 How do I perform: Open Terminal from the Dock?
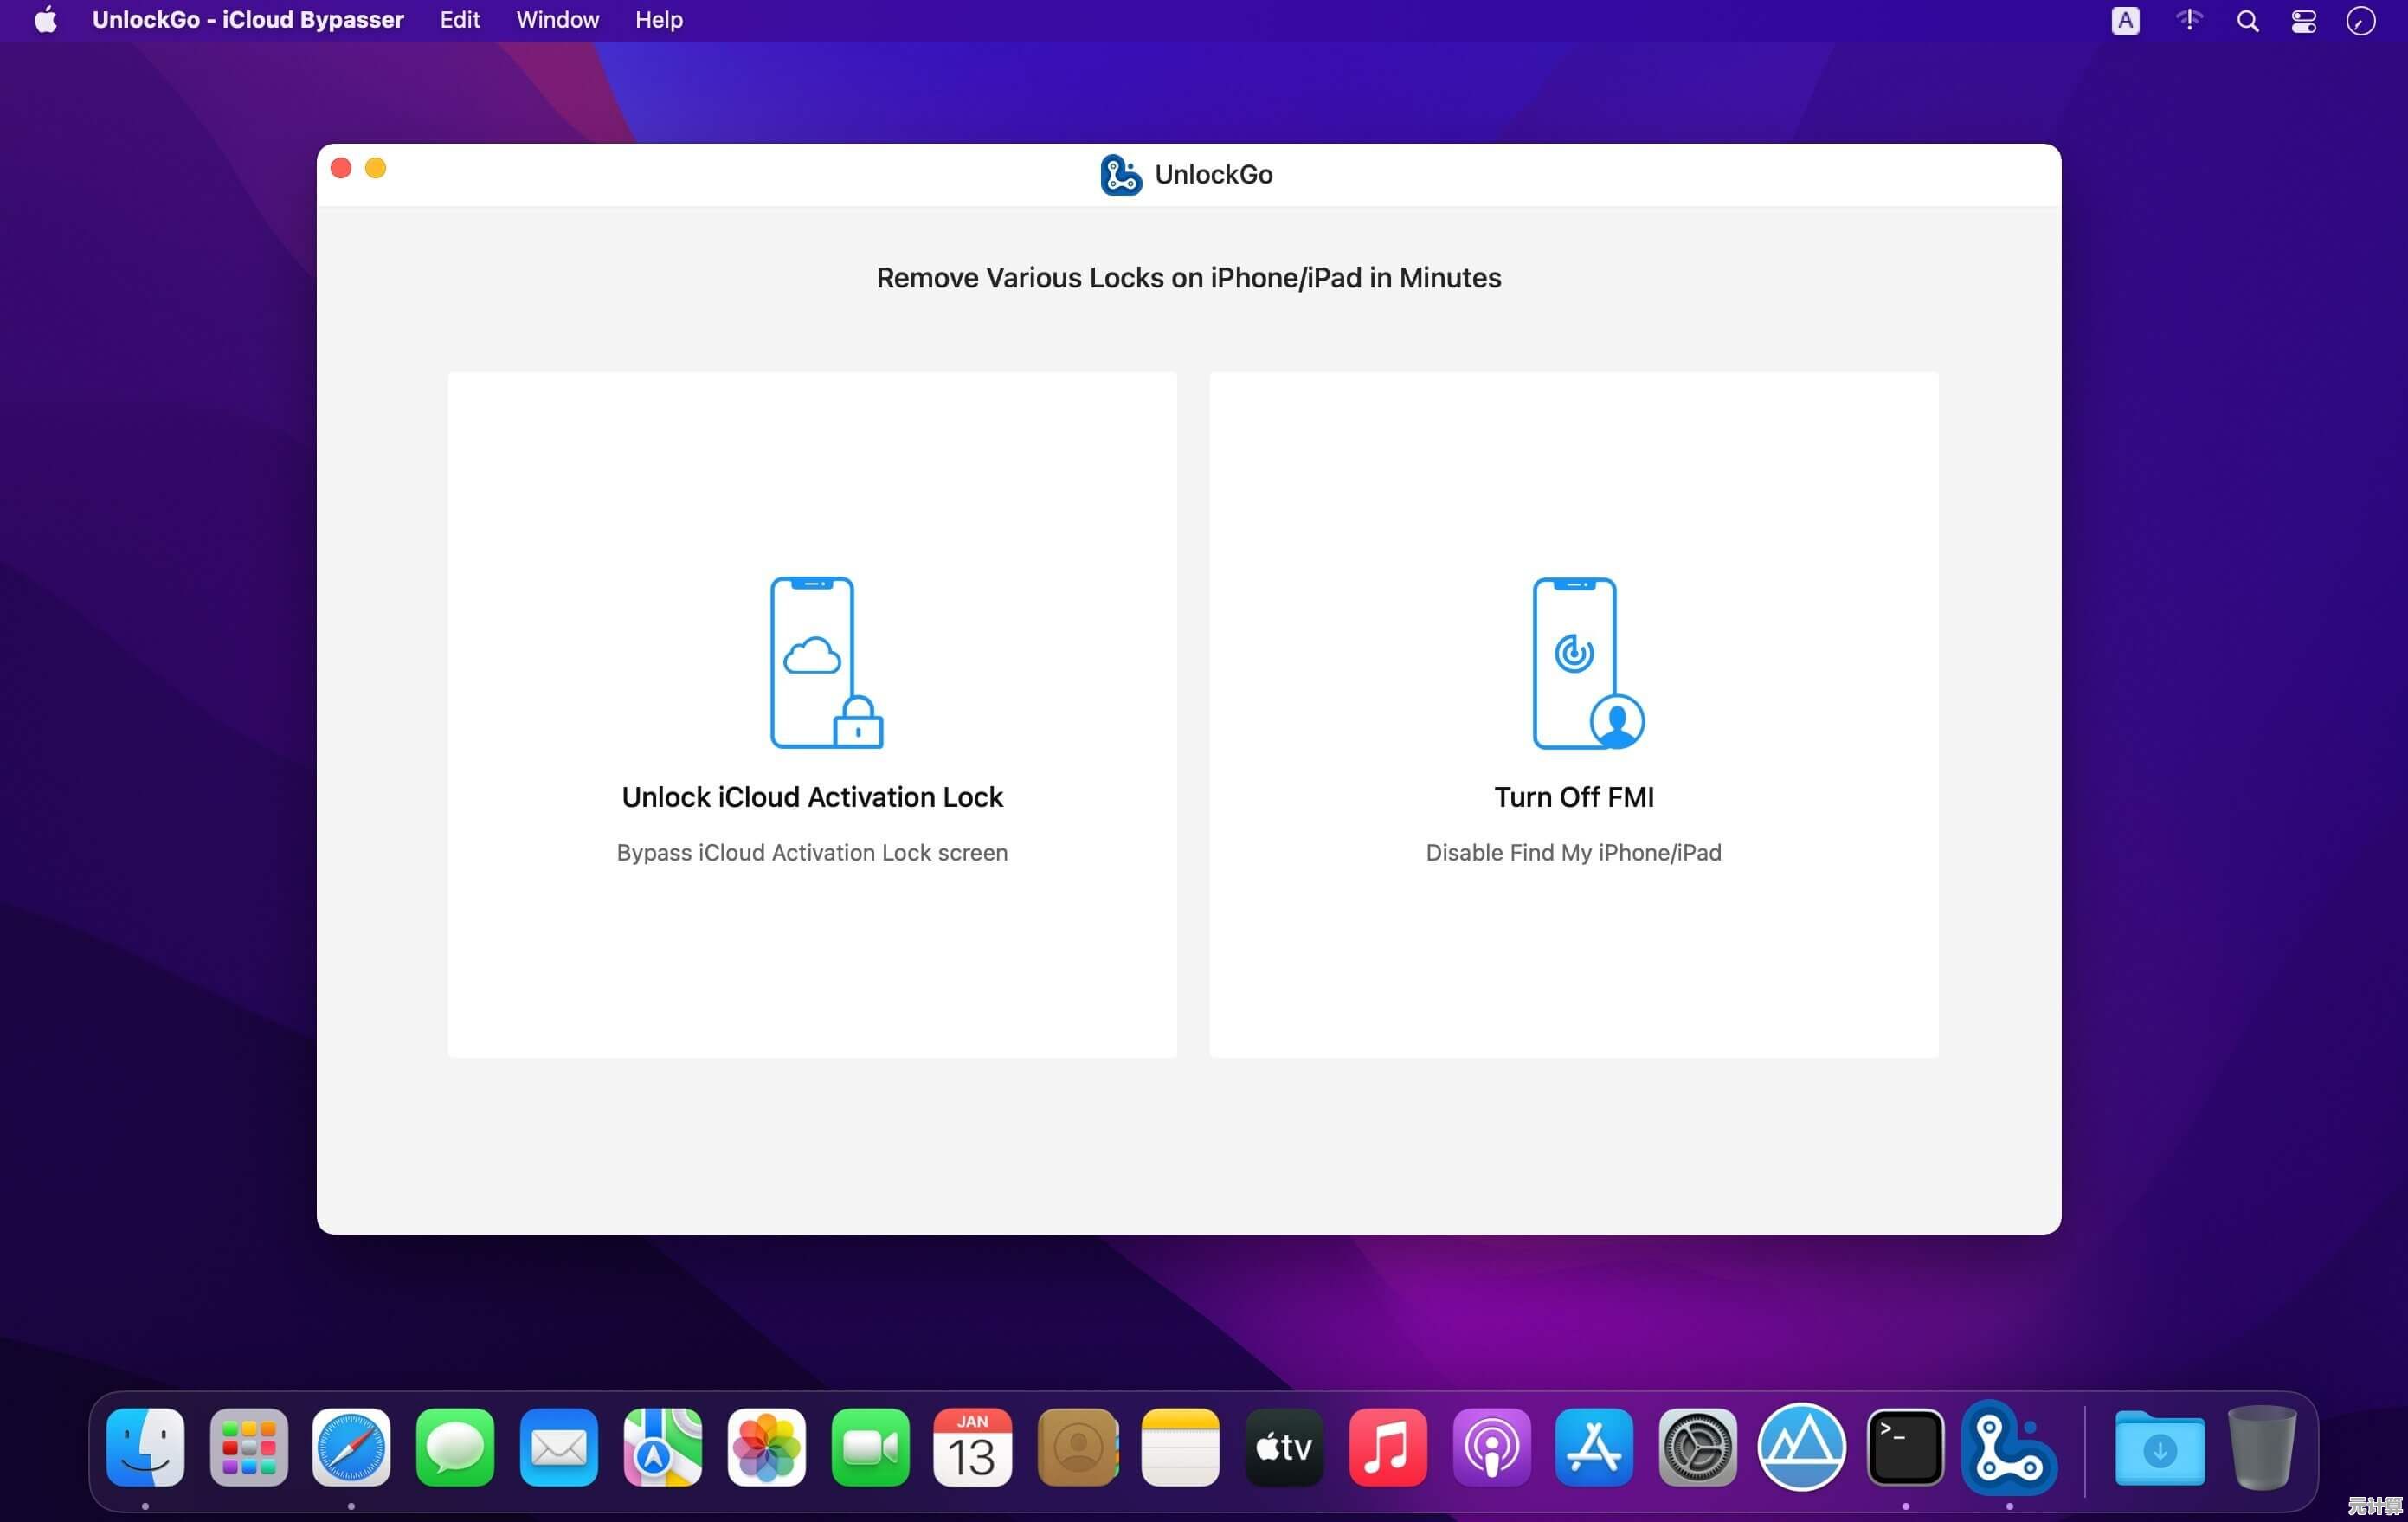[x=1905, y=1447]
